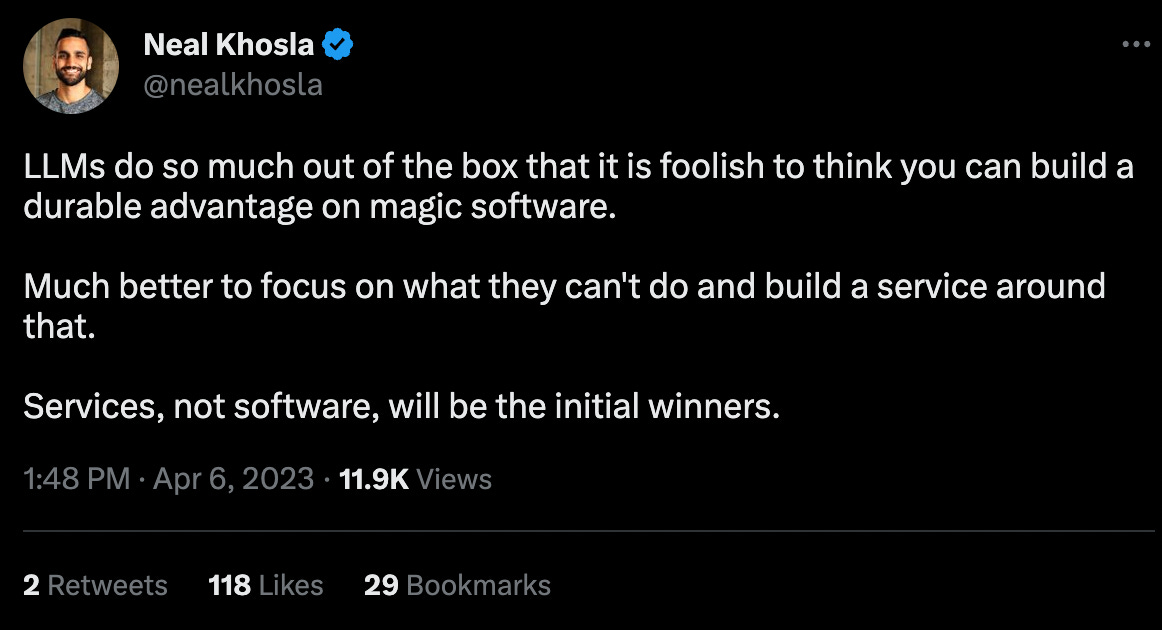The width and height of the screenshot is (1162, 630).
Task: View the list of Likes
Action: [x=290, y=585]
